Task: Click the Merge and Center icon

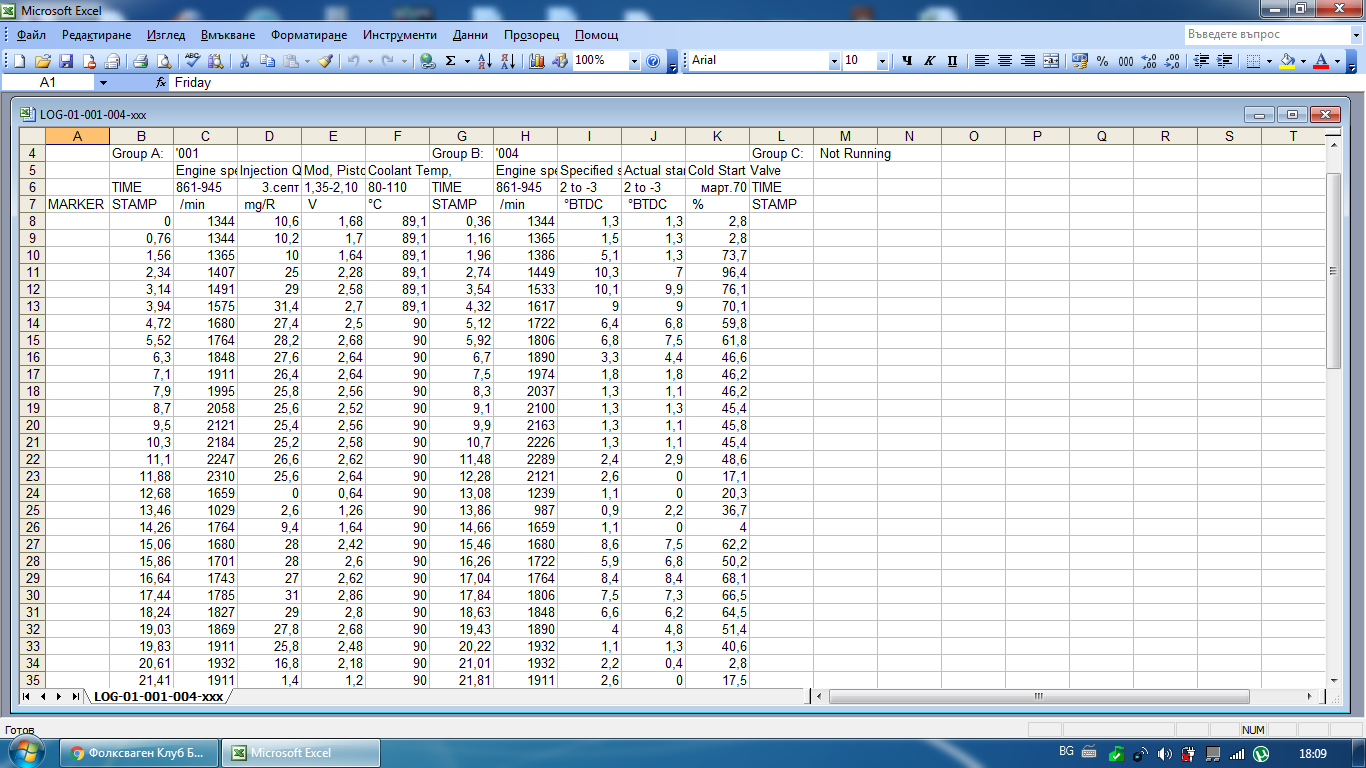Action: click(1051, 61)
